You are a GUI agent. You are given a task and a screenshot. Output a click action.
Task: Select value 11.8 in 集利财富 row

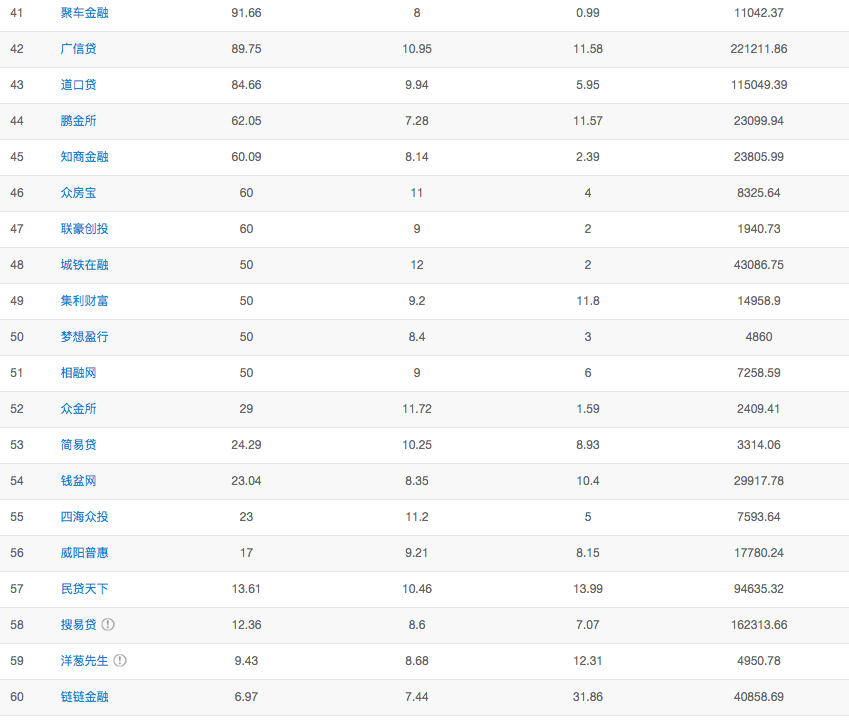[x=588, y=300]
